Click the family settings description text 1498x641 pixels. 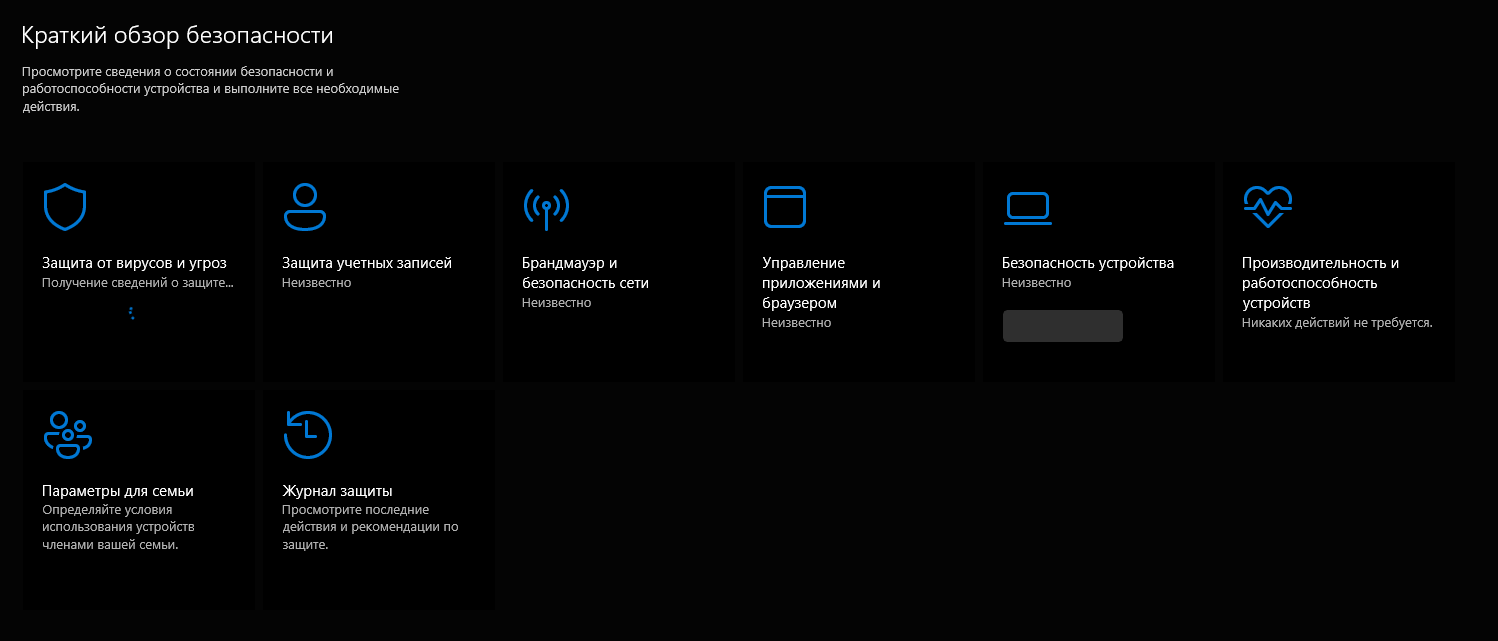[x=118, y=528]
